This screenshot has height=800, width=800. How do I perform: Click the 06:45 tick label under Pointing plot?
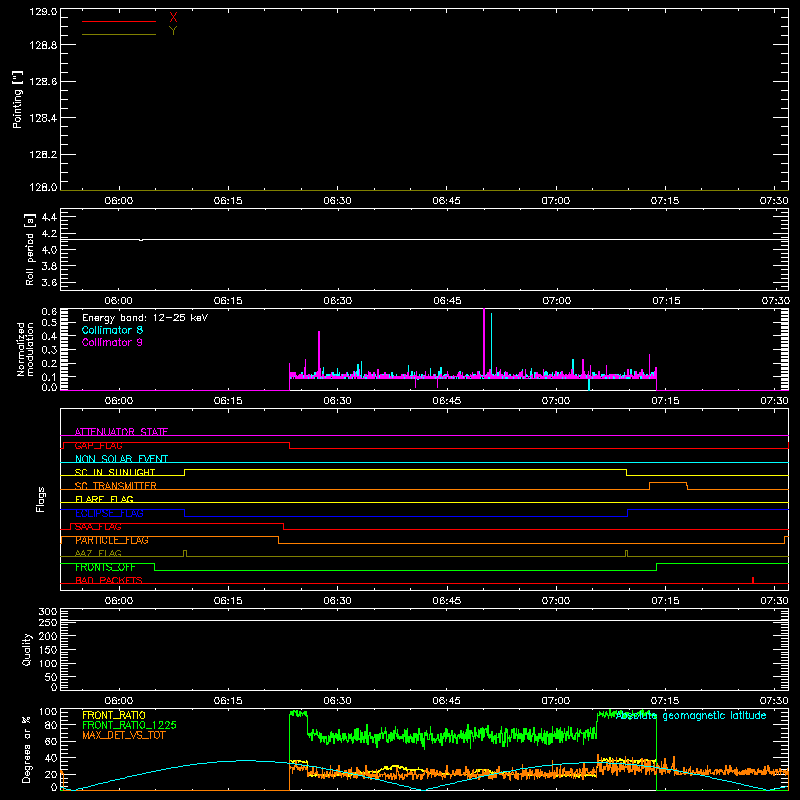click(x=446, y=201)
